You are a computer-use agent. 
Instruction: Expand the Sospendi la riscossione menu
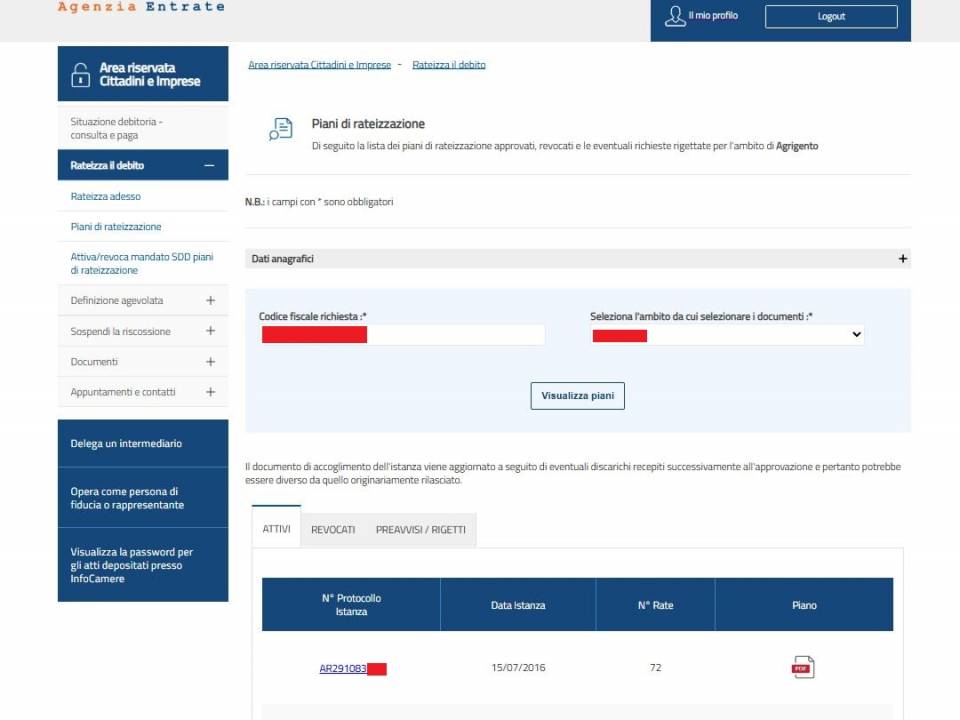pos(210,330)
